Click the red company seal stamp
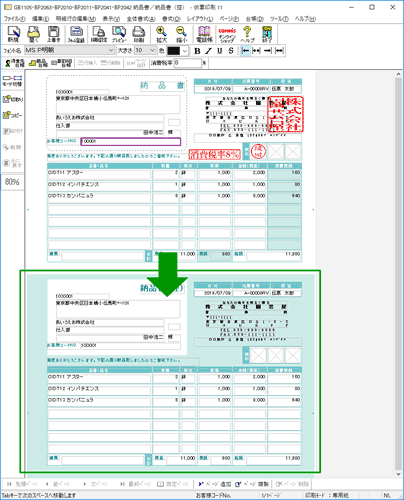This screenshot has width=404, height=500. (285, 114)
